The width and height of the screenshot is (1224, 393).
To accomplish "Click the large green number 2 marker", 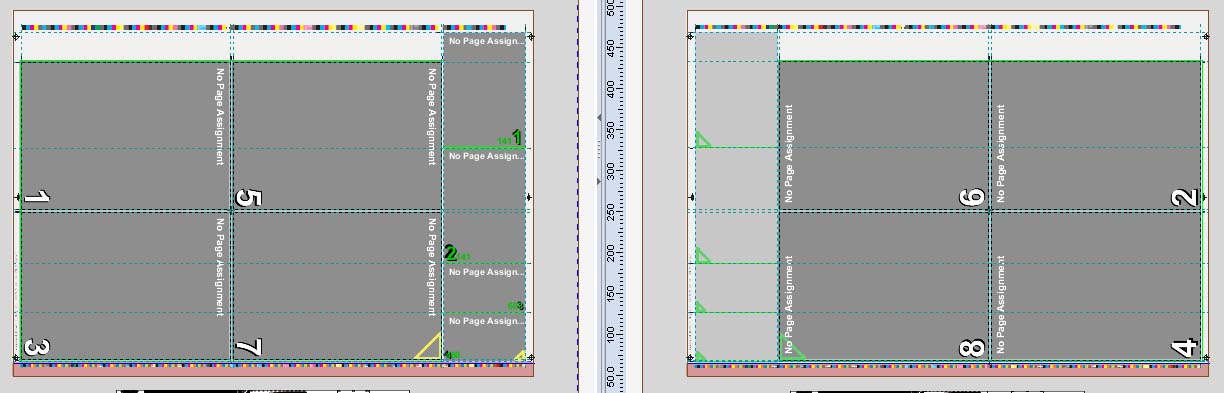I will [x=450, y=254].
